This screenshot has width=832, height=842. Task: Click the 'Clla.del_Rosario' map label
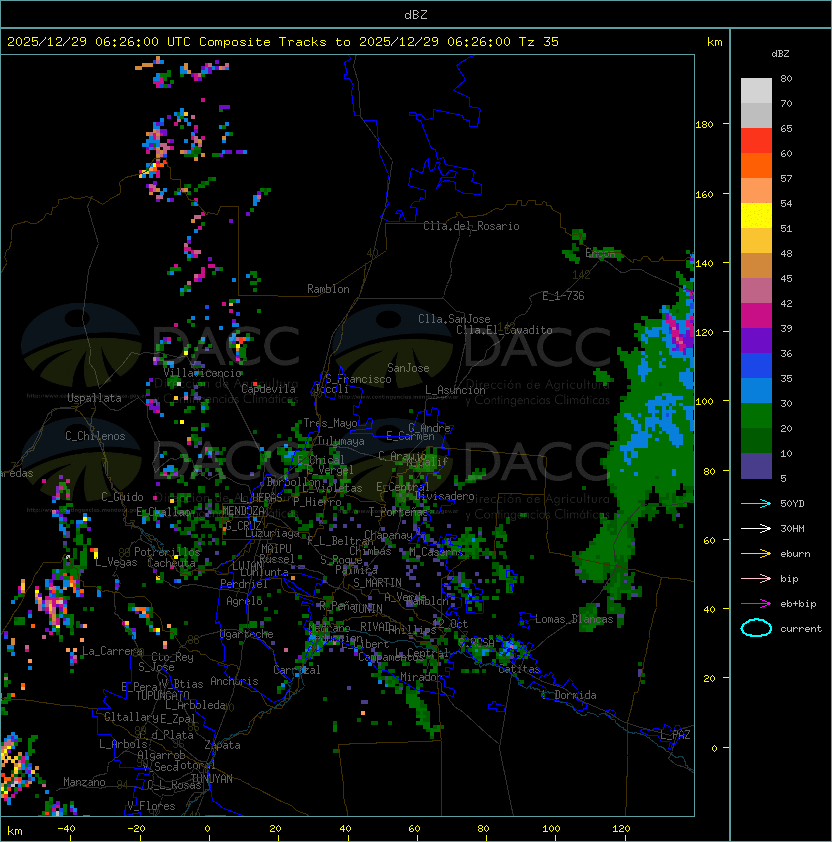pyautogui.click(x=471, y=226)
